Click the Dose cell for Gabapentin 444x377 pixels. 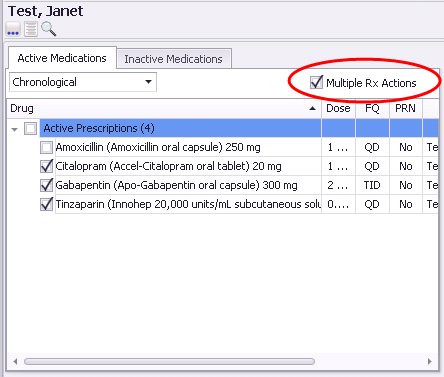[338, 185]
